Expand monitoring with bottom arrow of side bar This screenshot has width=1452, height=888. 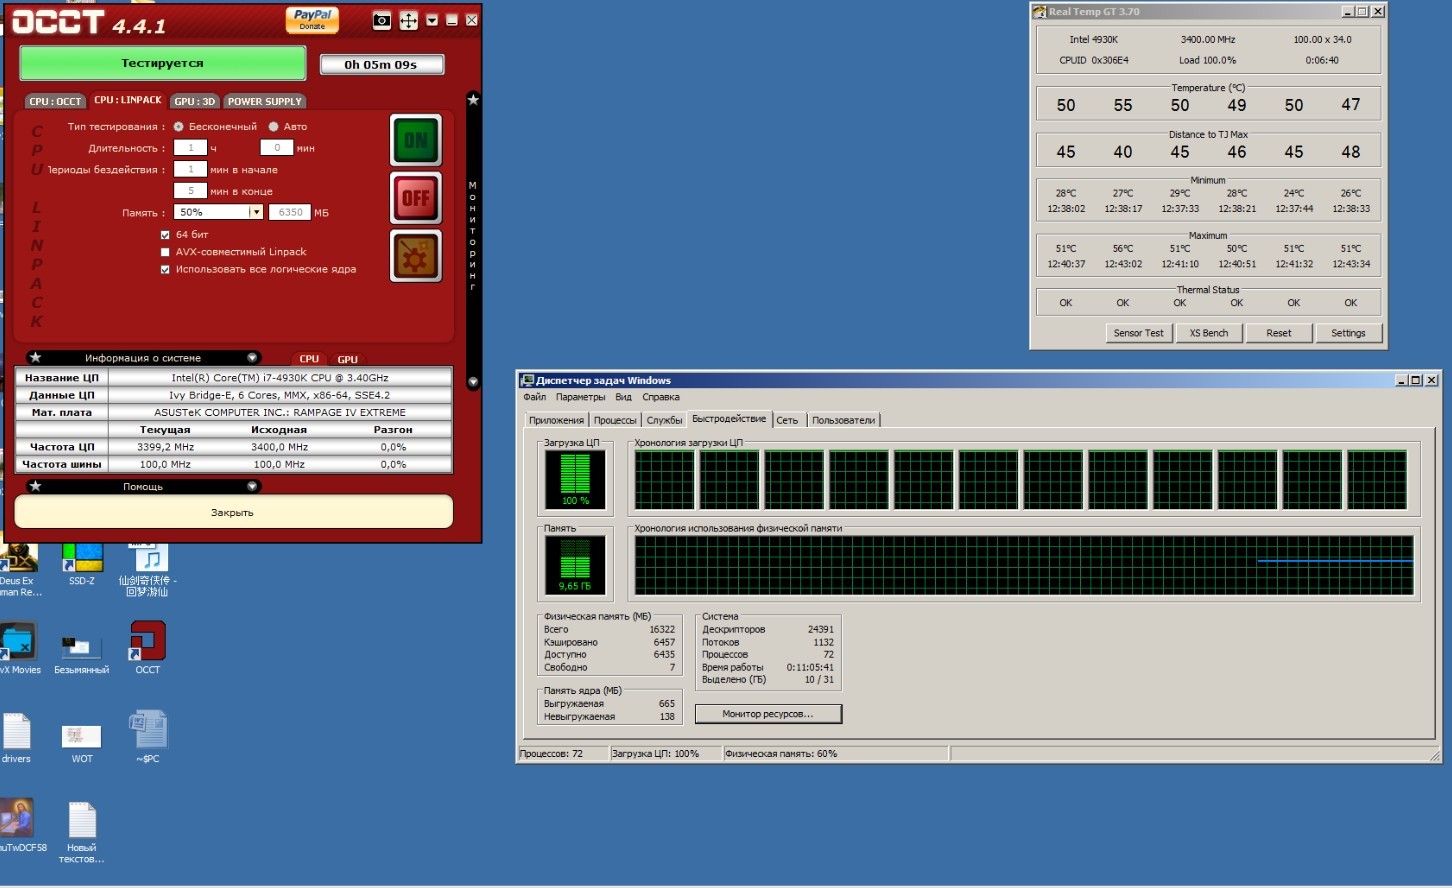click(473, 382)
